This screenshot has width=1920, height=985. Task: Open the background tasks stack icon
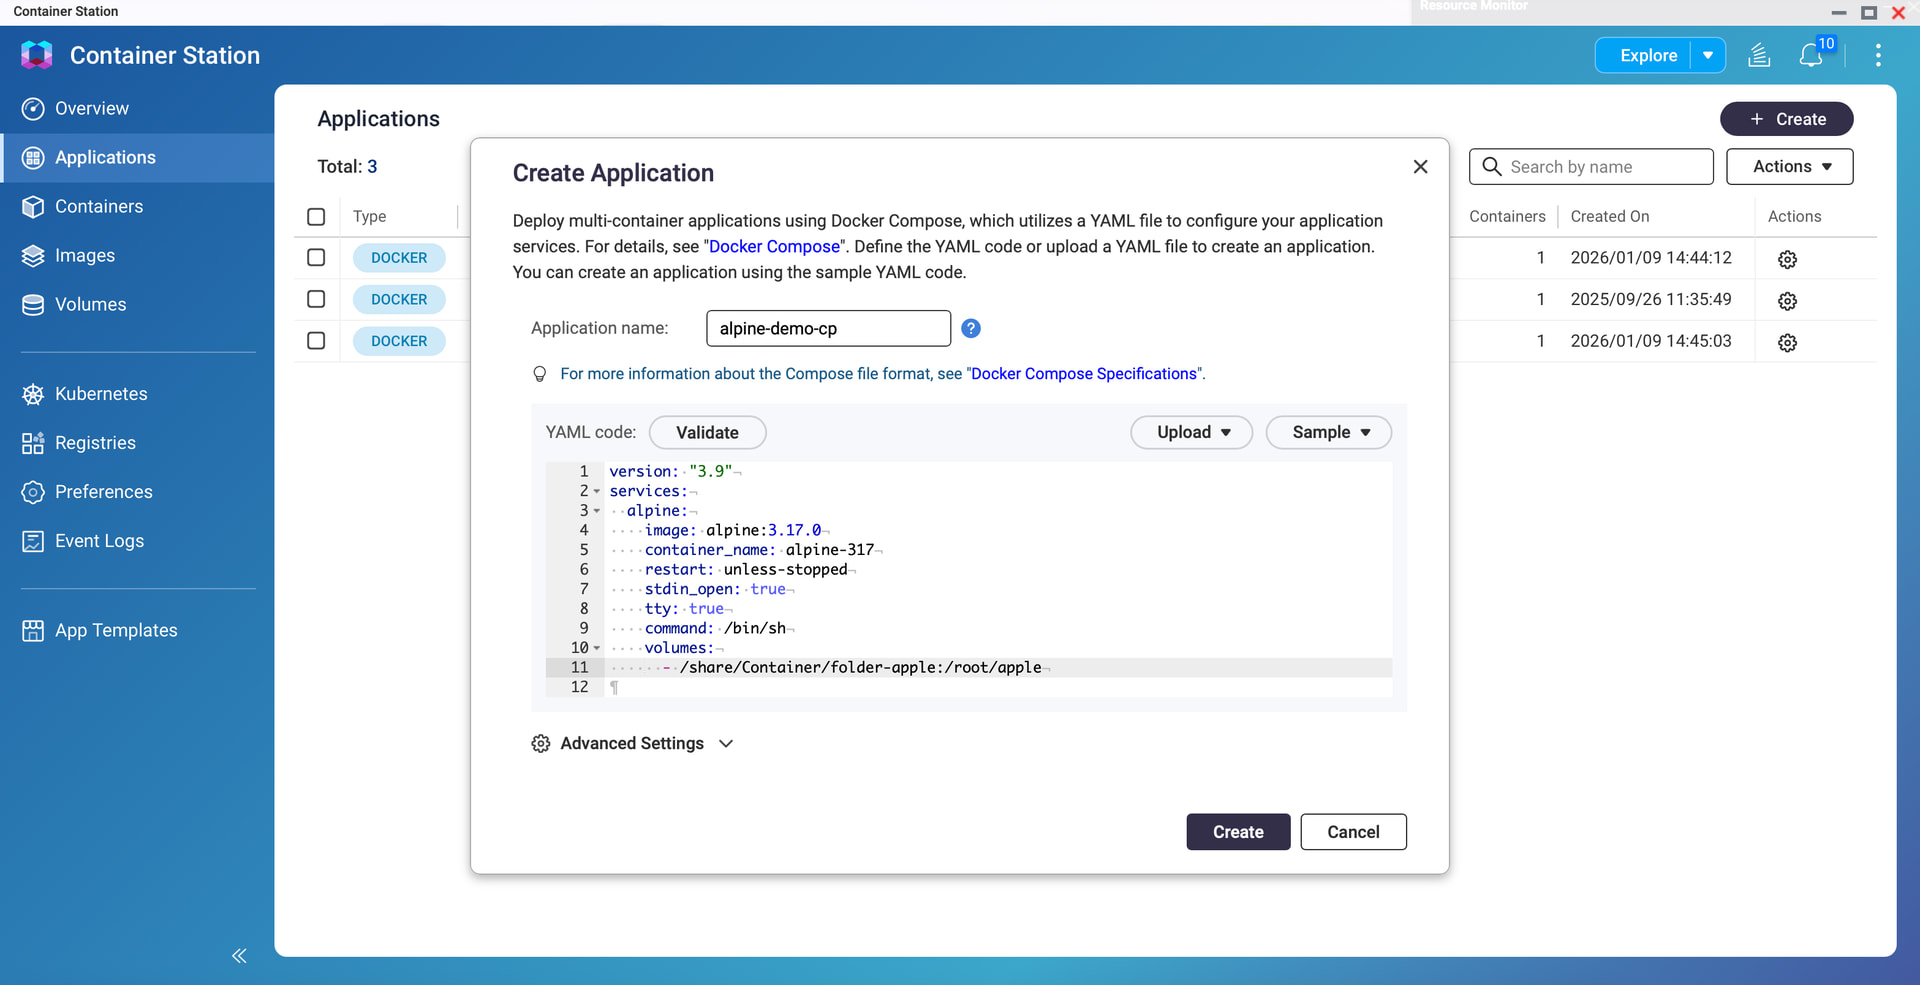point(1759,56)
